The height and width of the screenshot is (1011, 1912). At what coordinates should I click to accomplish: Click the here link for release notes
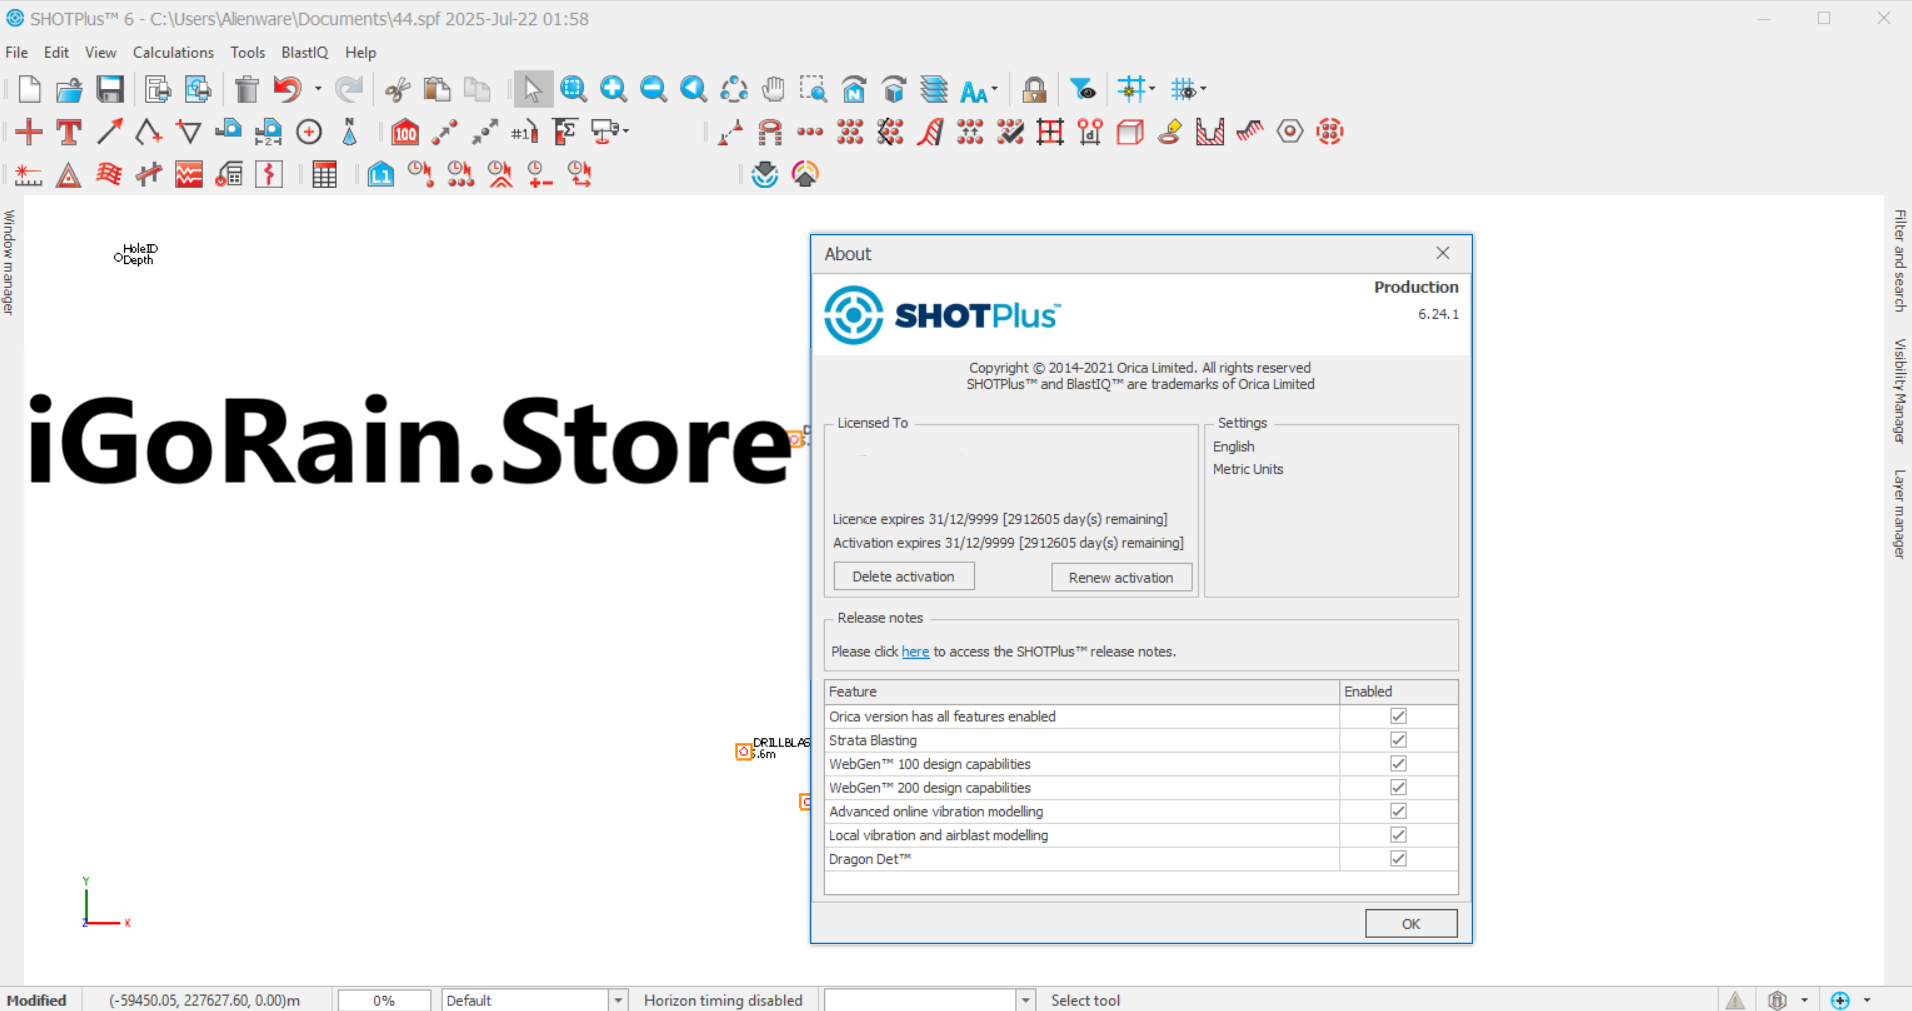click(915, 651)
